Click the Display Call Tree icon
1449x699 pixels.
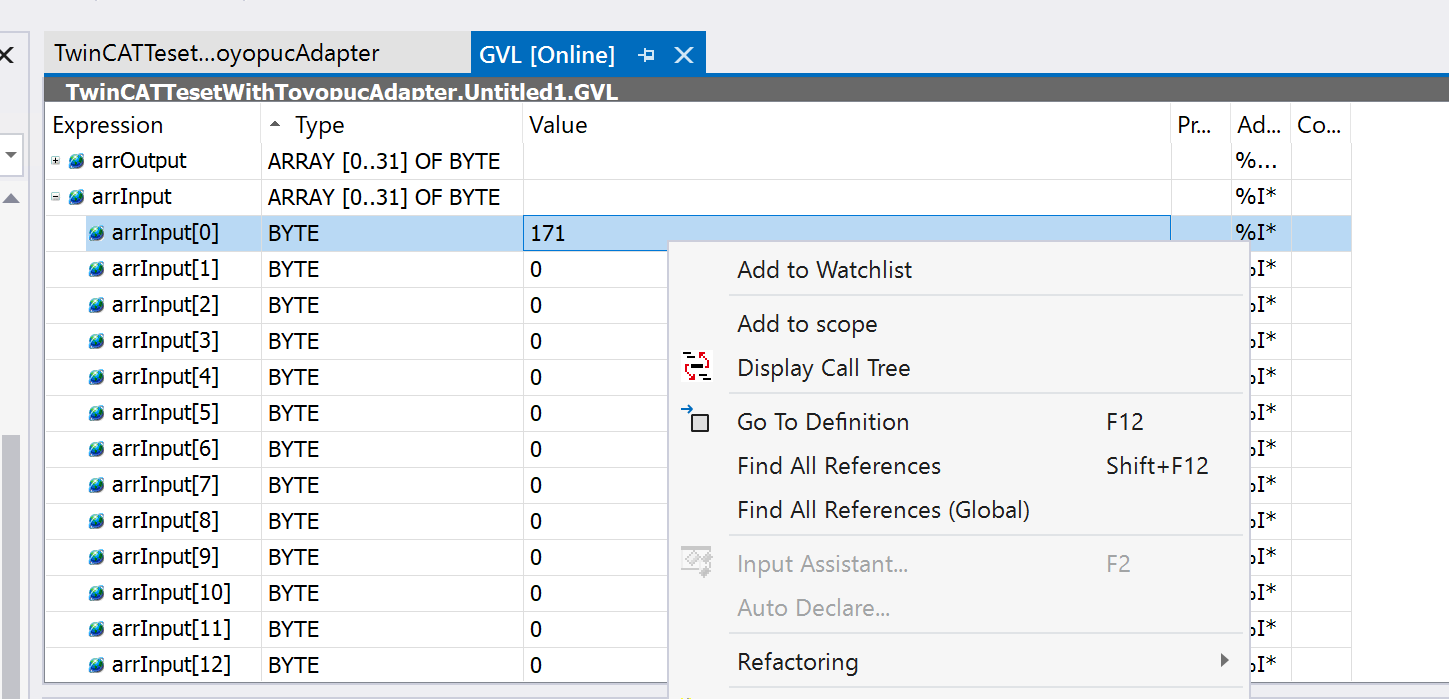697,367
